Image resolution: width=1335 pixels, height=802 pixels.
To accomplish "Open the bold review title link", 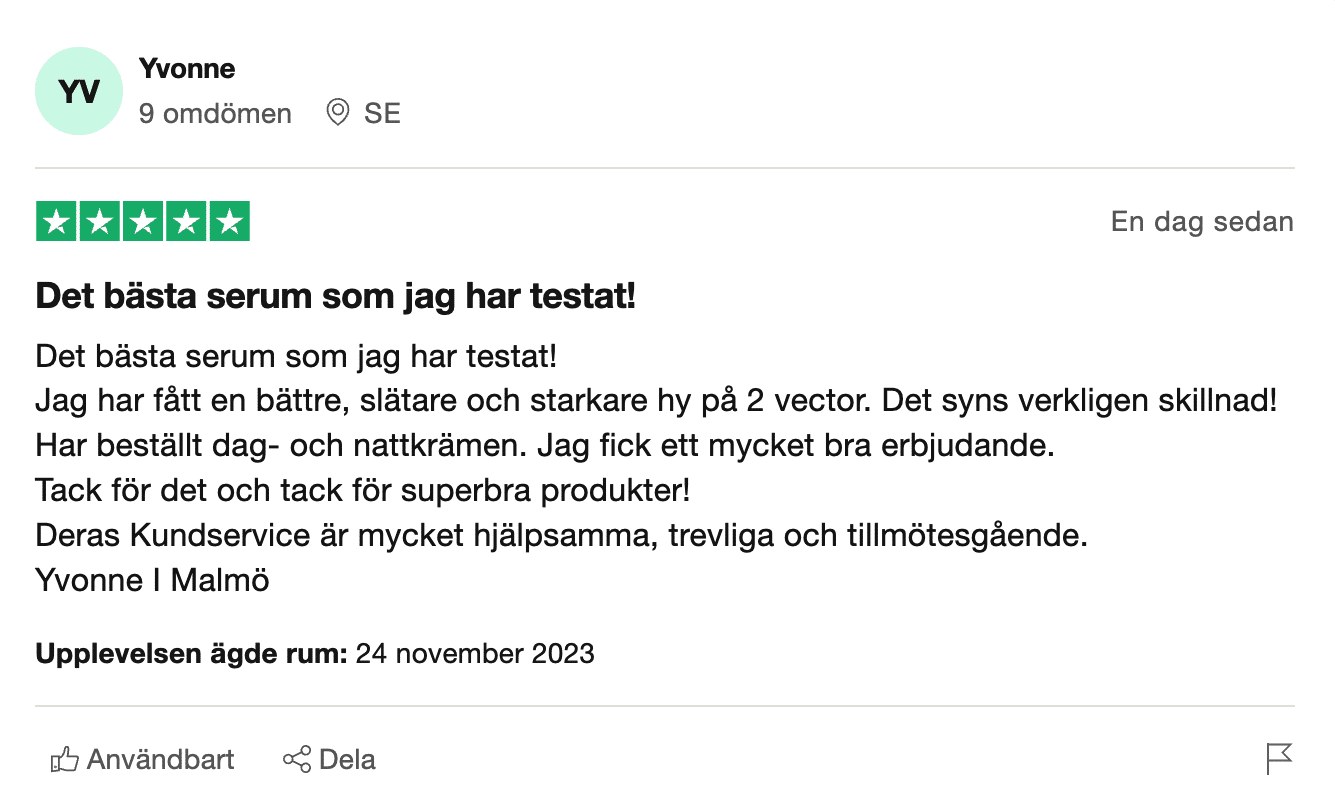I will point(335,296).
